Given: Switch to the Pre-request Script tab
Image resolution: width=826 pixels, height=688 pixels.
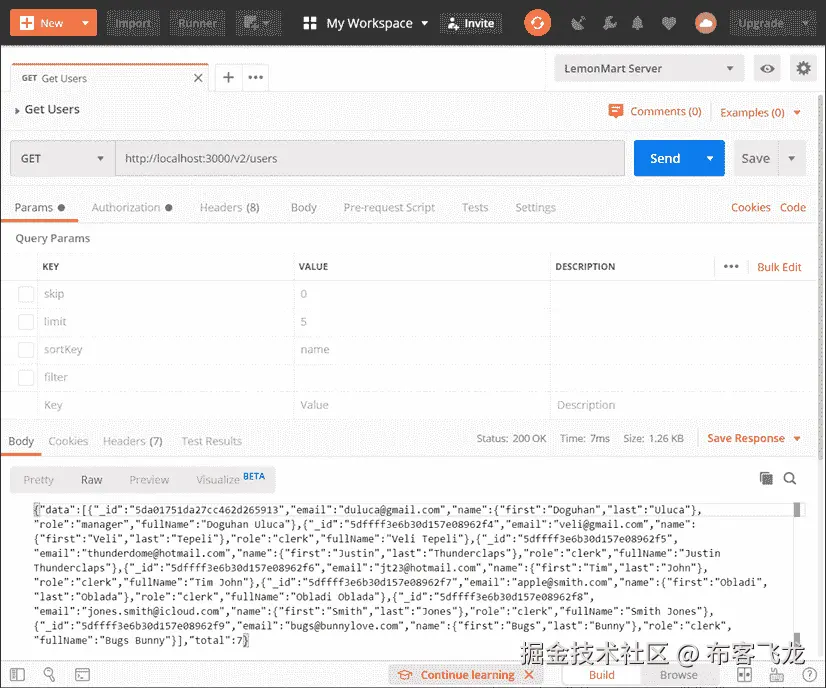Looking at the screenshot, I should [x=389, y=208].
